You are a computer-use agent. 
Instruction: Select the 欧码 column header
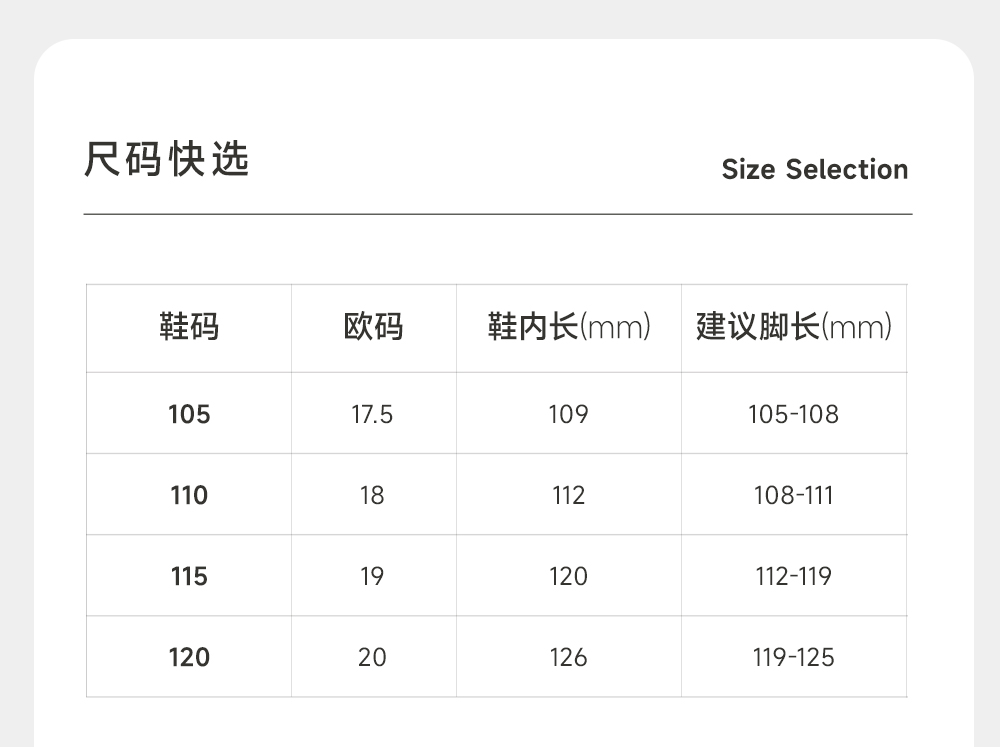pyautogui.click(x=373, y=327)
